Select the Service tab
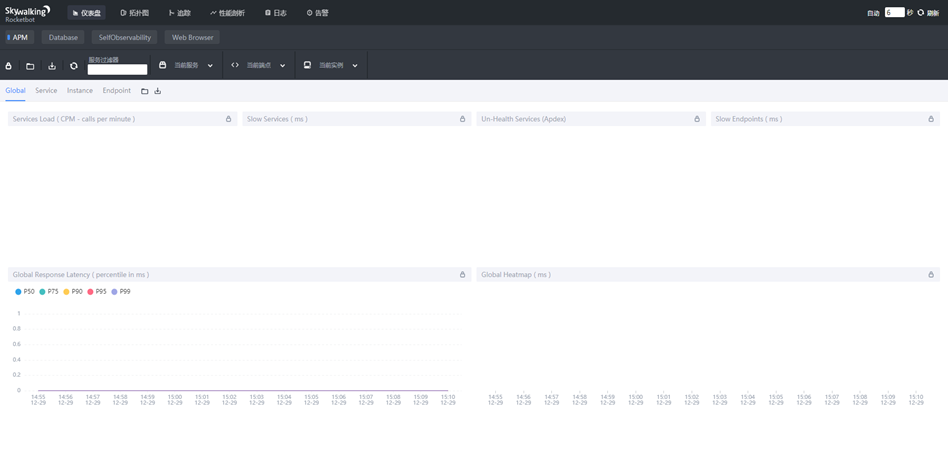 click(x=46, y=91)
